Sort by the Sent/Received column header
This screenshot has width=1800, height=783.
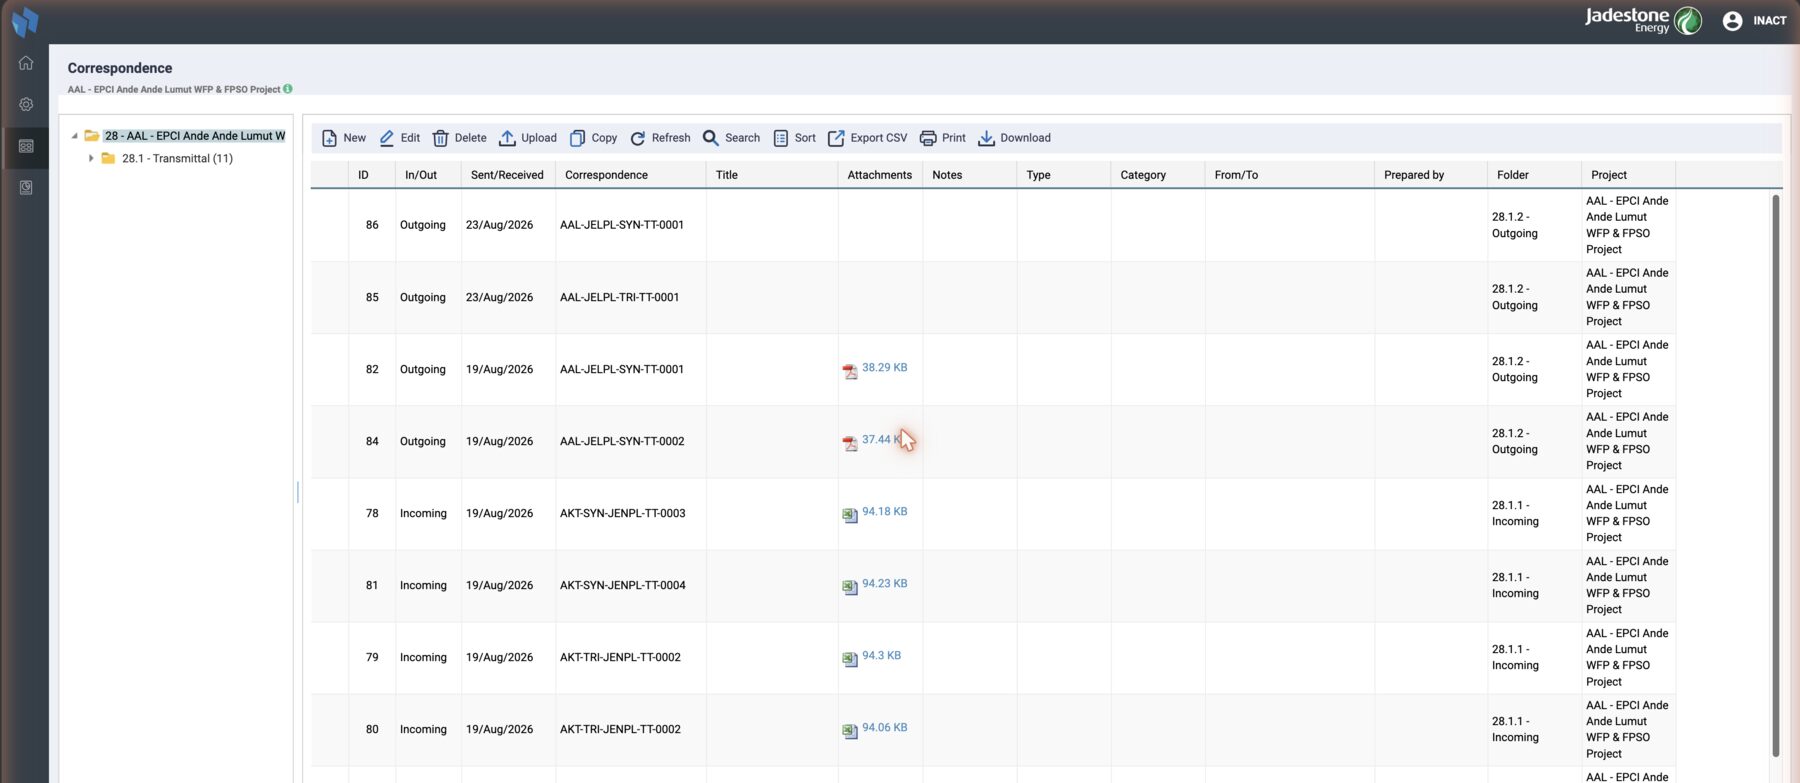click(x=507, y=175)
